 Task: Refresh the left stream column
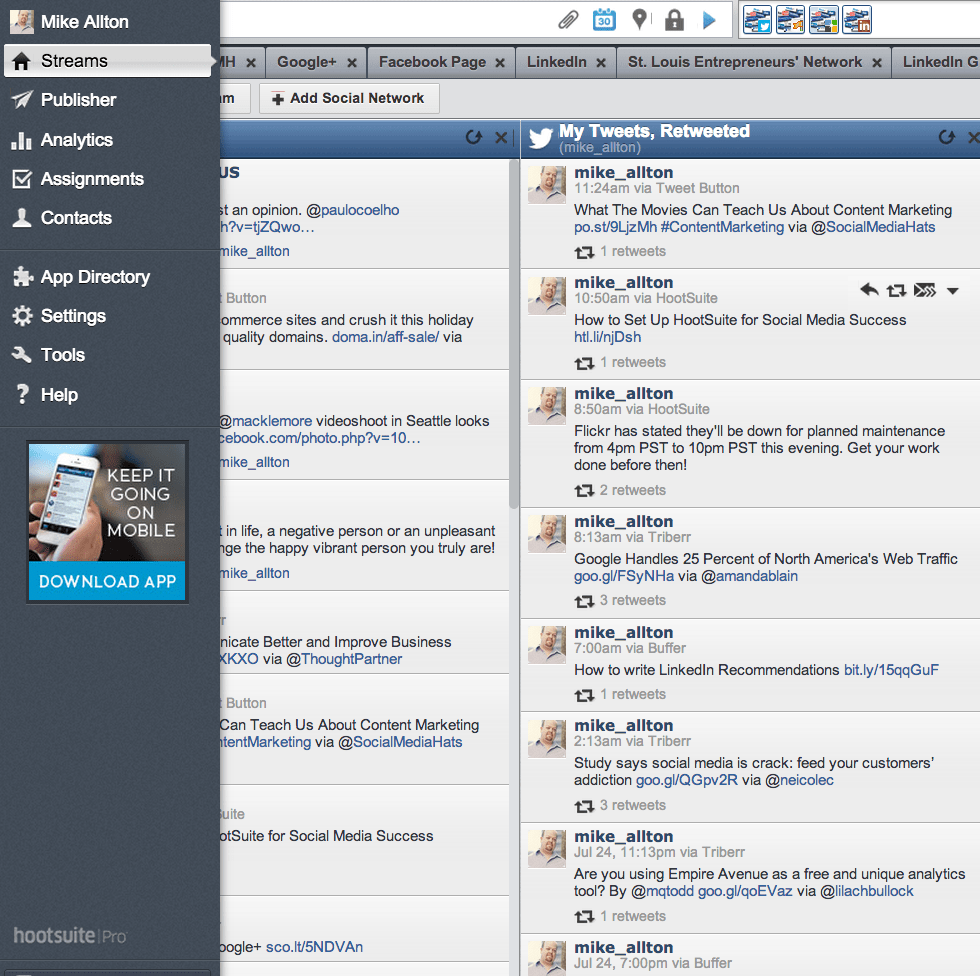coord(474,137)
